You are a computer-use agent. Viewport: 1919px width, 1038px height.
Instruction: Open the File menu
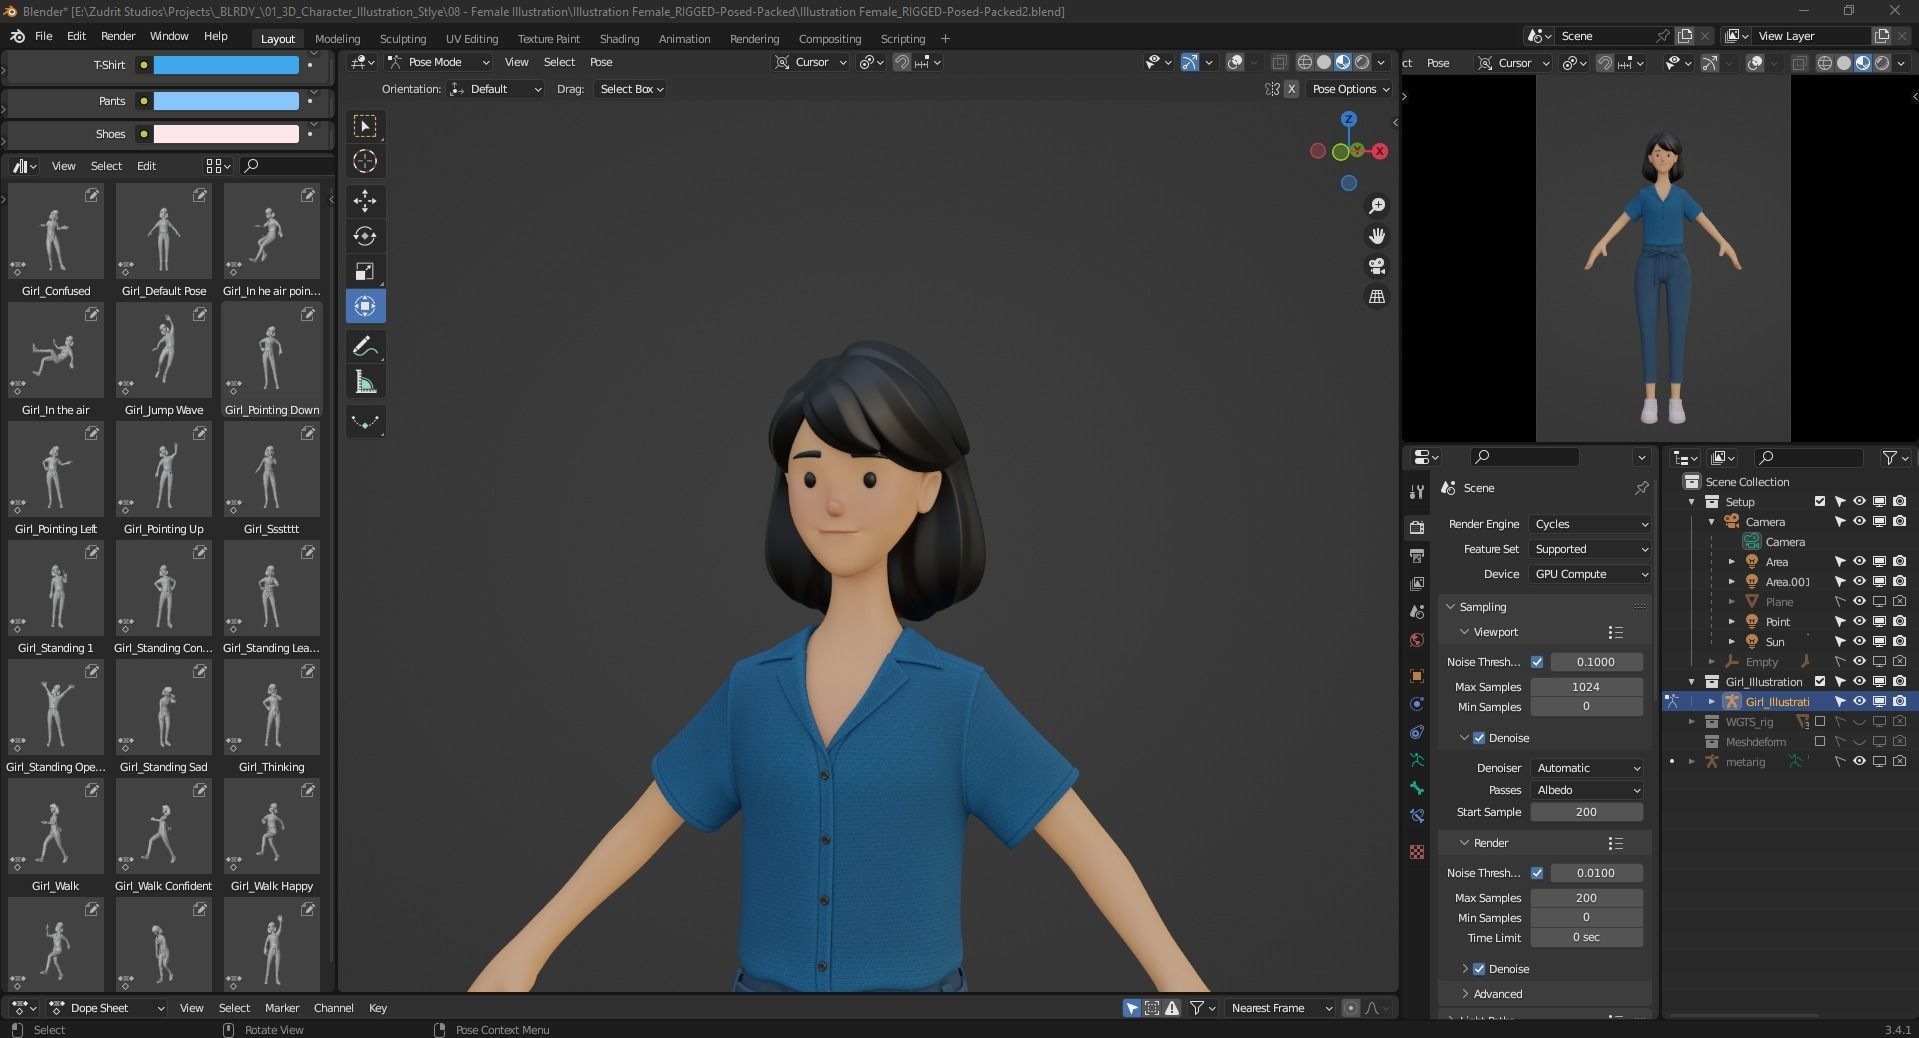pos(44,36)
